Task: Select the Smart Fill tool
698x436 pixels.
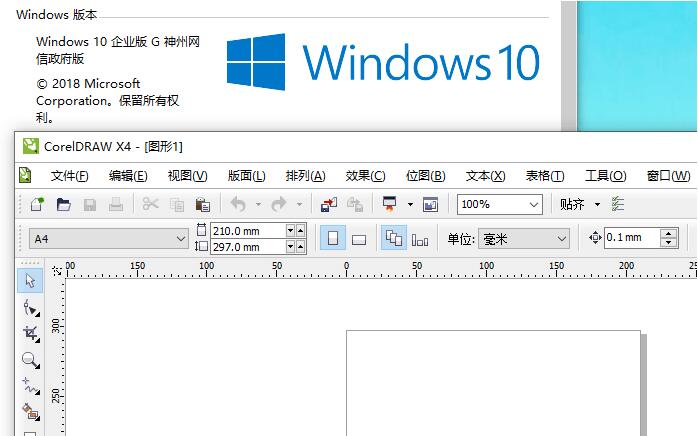Action: coord(31,412)
